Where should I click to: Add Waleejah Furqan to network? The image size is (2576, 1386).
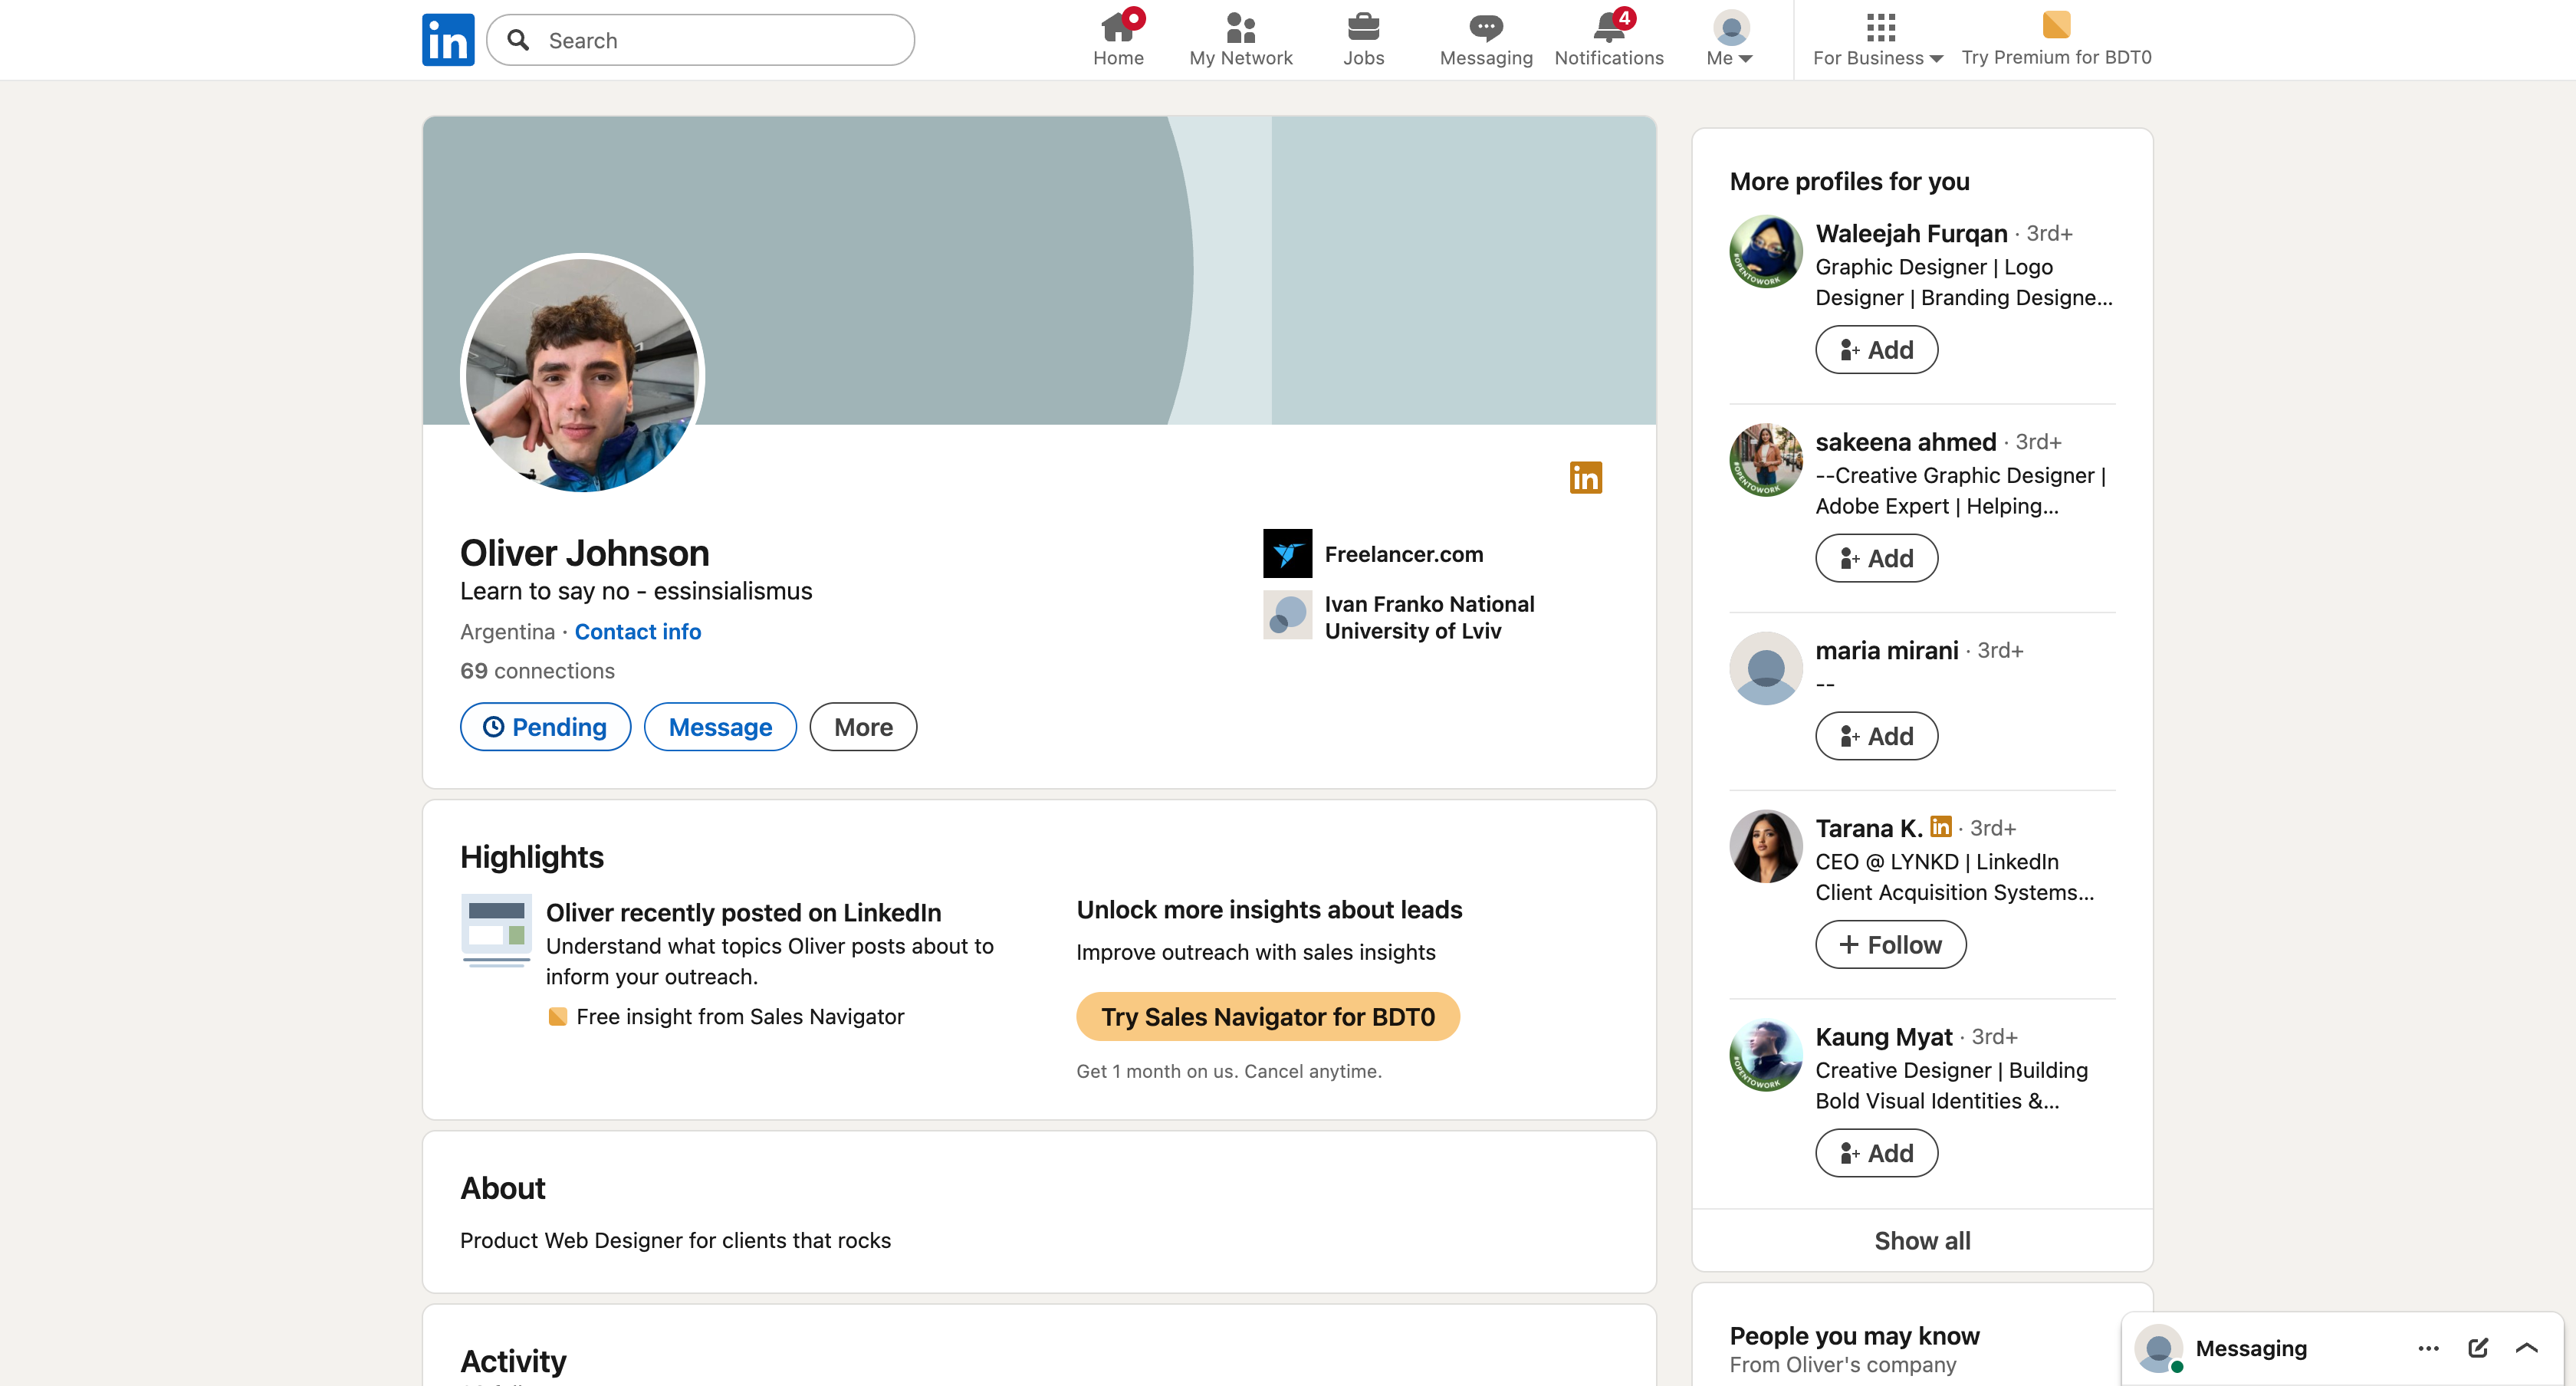(1876, 350)
